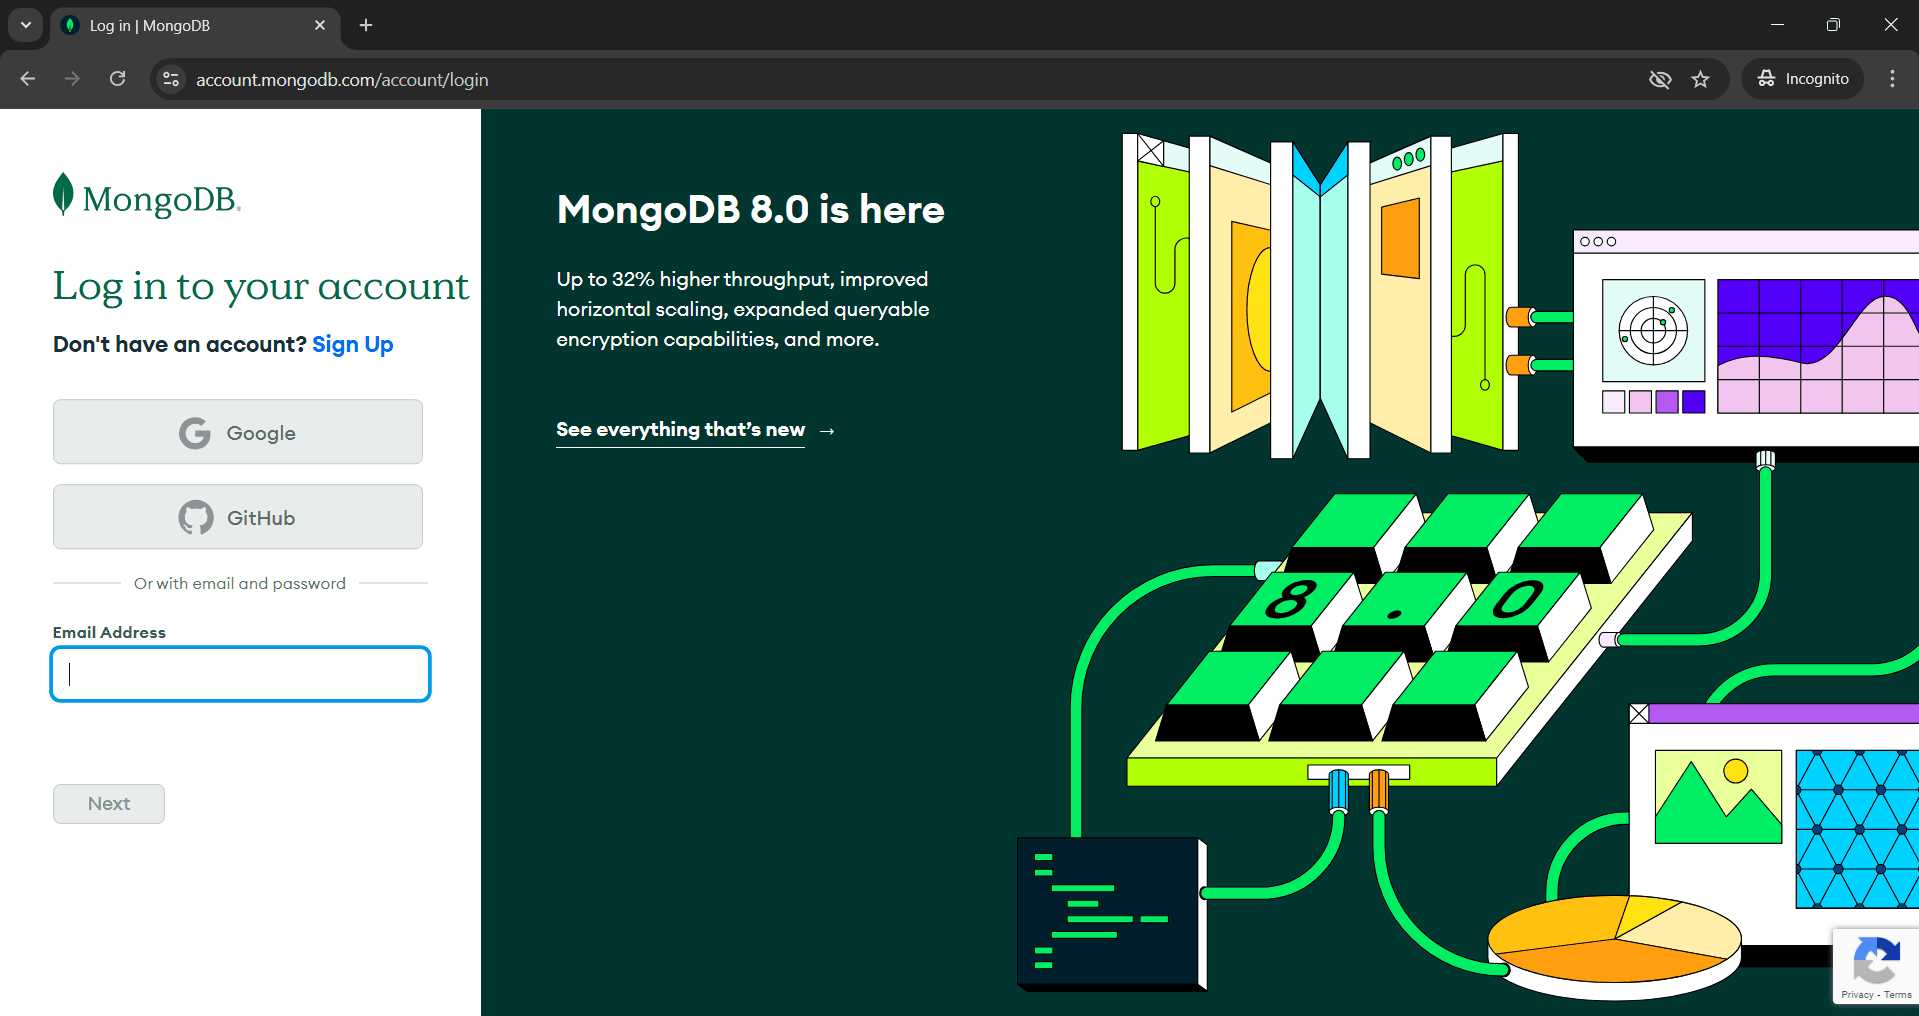Toggle focus into the Email Address field

click(x=240, y=674)
